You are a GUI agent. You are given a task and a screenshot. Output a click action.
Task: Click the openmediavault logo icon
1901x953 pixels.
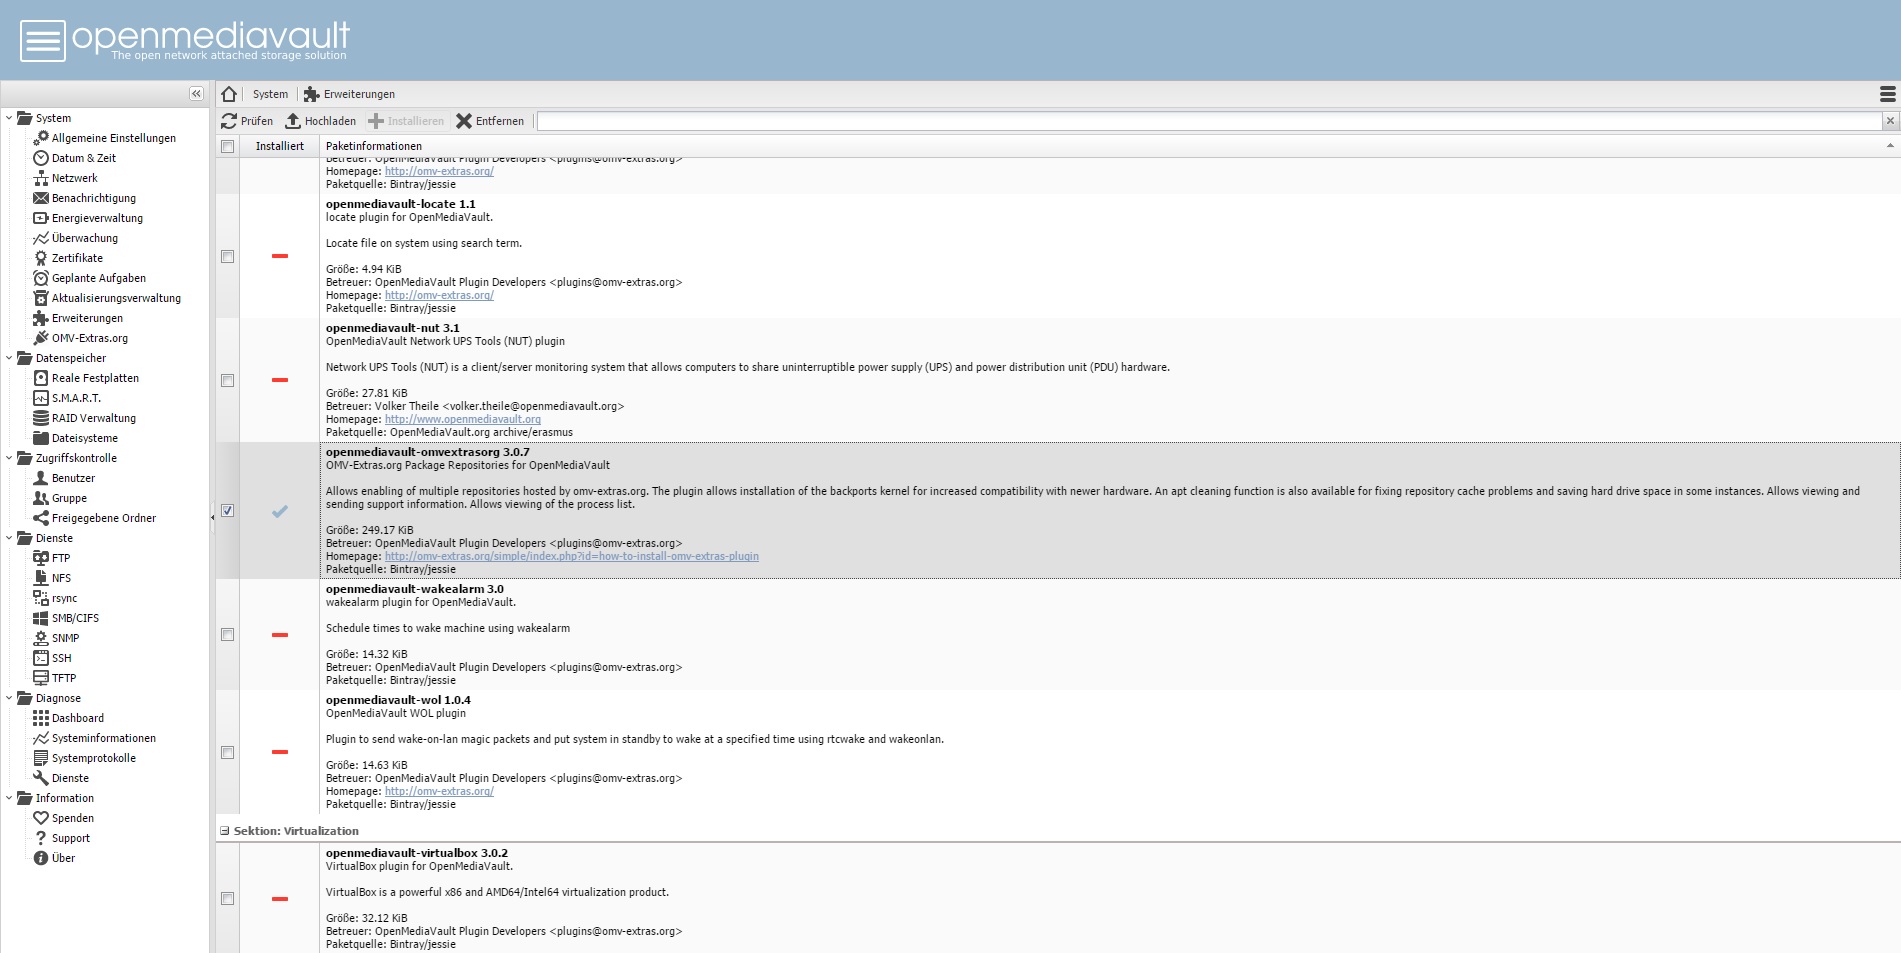43,41
